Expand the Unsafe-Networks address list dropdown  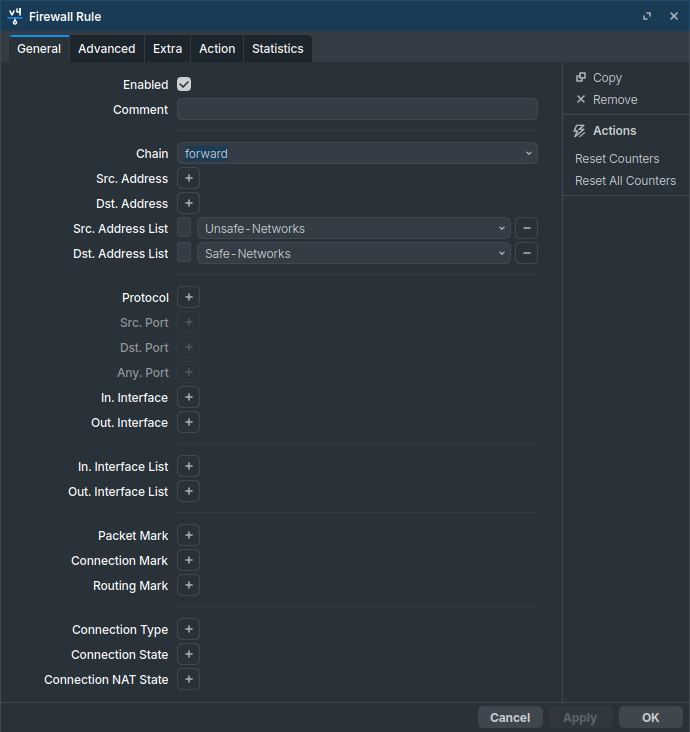point(353,229)
